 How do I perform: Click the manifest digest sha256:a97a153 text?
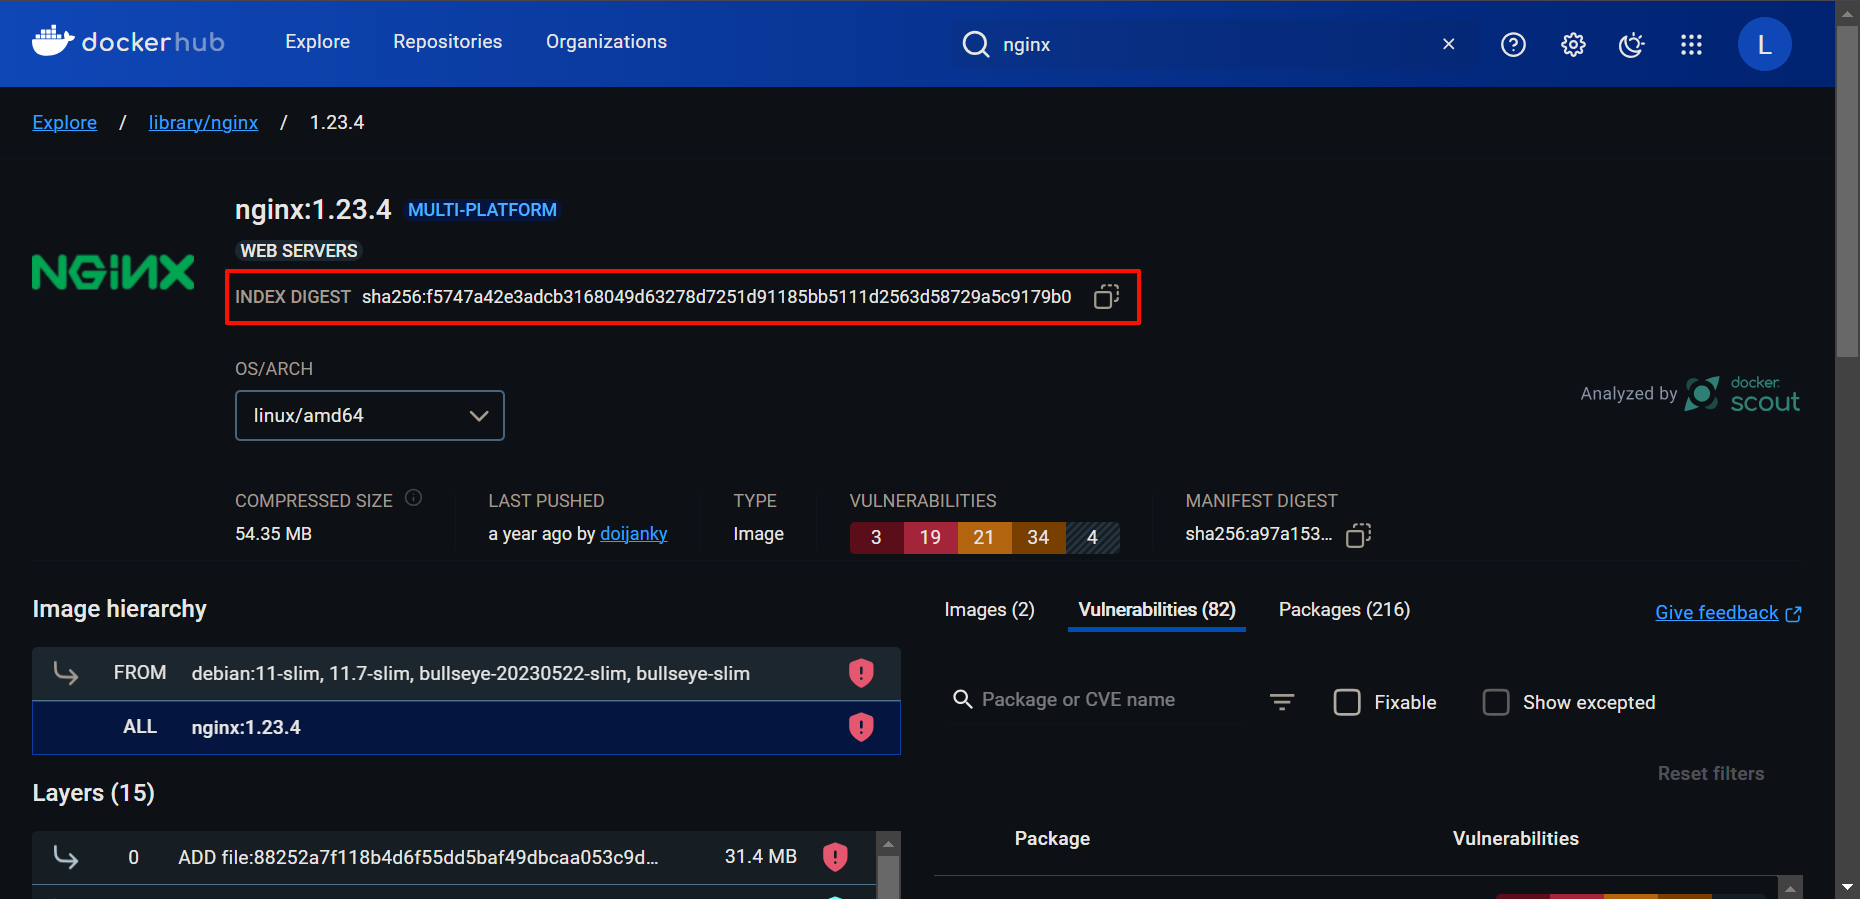coord(1259,534)
